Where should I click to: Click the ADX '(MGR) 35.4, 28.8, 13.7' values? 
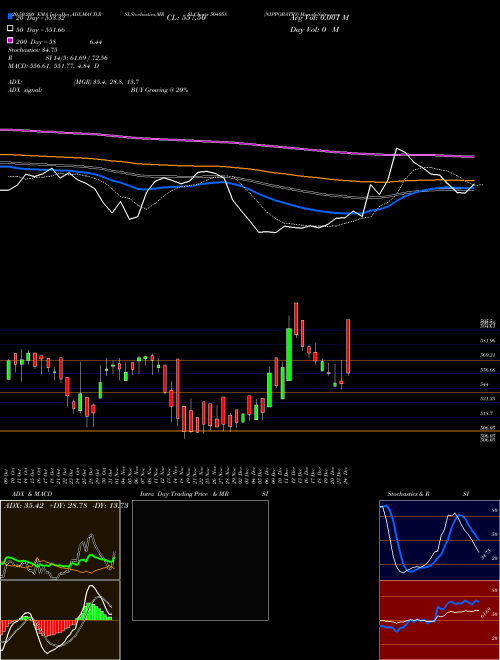(106, 82)
